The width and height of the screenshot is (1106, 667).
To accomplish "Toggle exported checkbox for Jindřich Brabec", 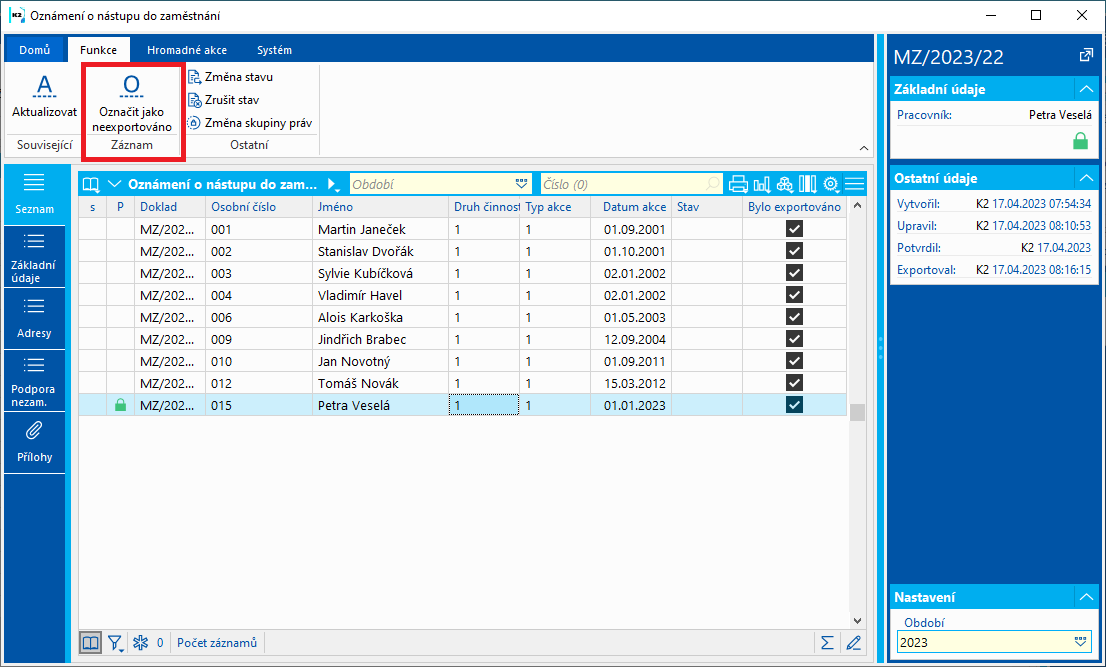I will coord(794,339).
